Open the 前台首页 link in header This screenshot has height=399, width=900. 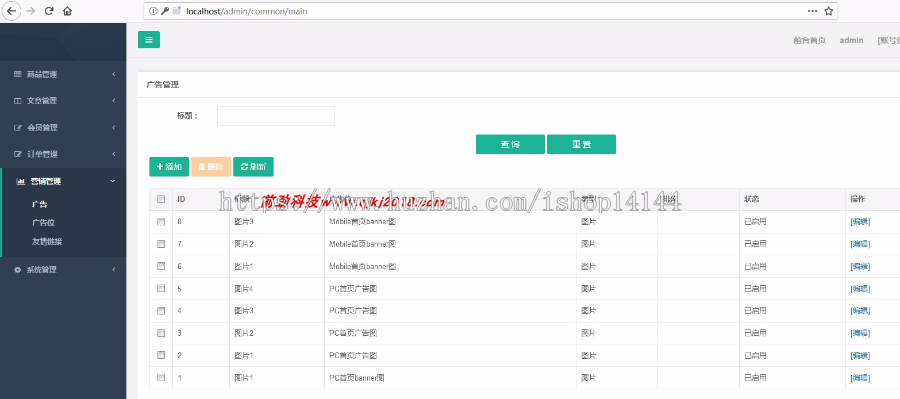pos(809,40)
